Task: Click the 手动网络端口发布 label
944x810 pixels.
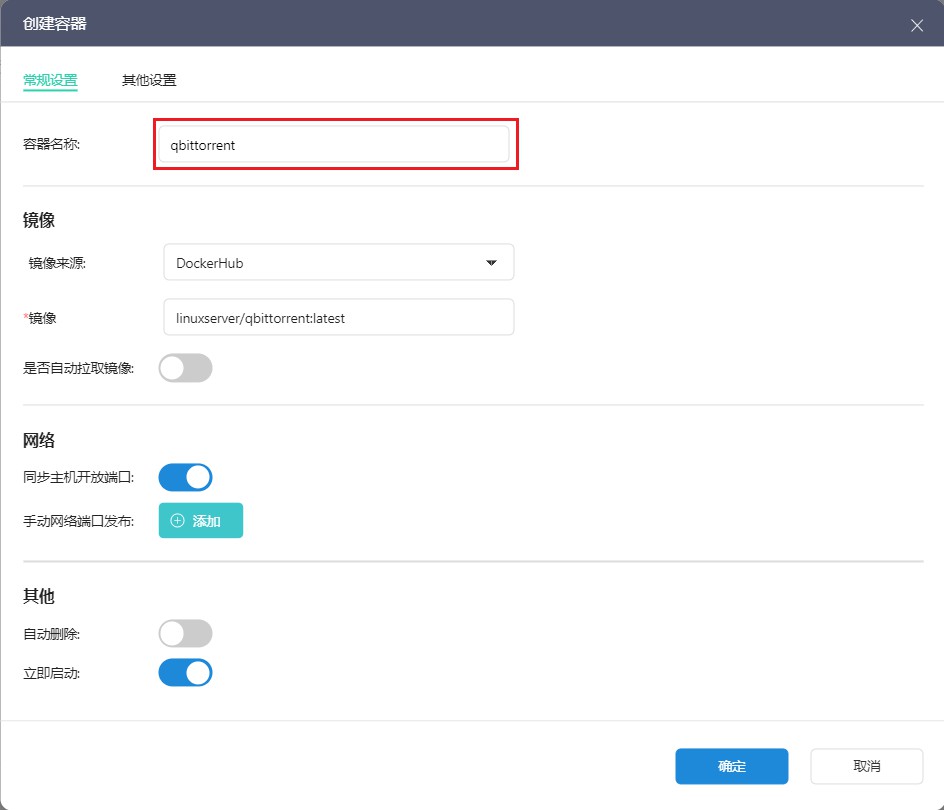Action: [78, 521]
